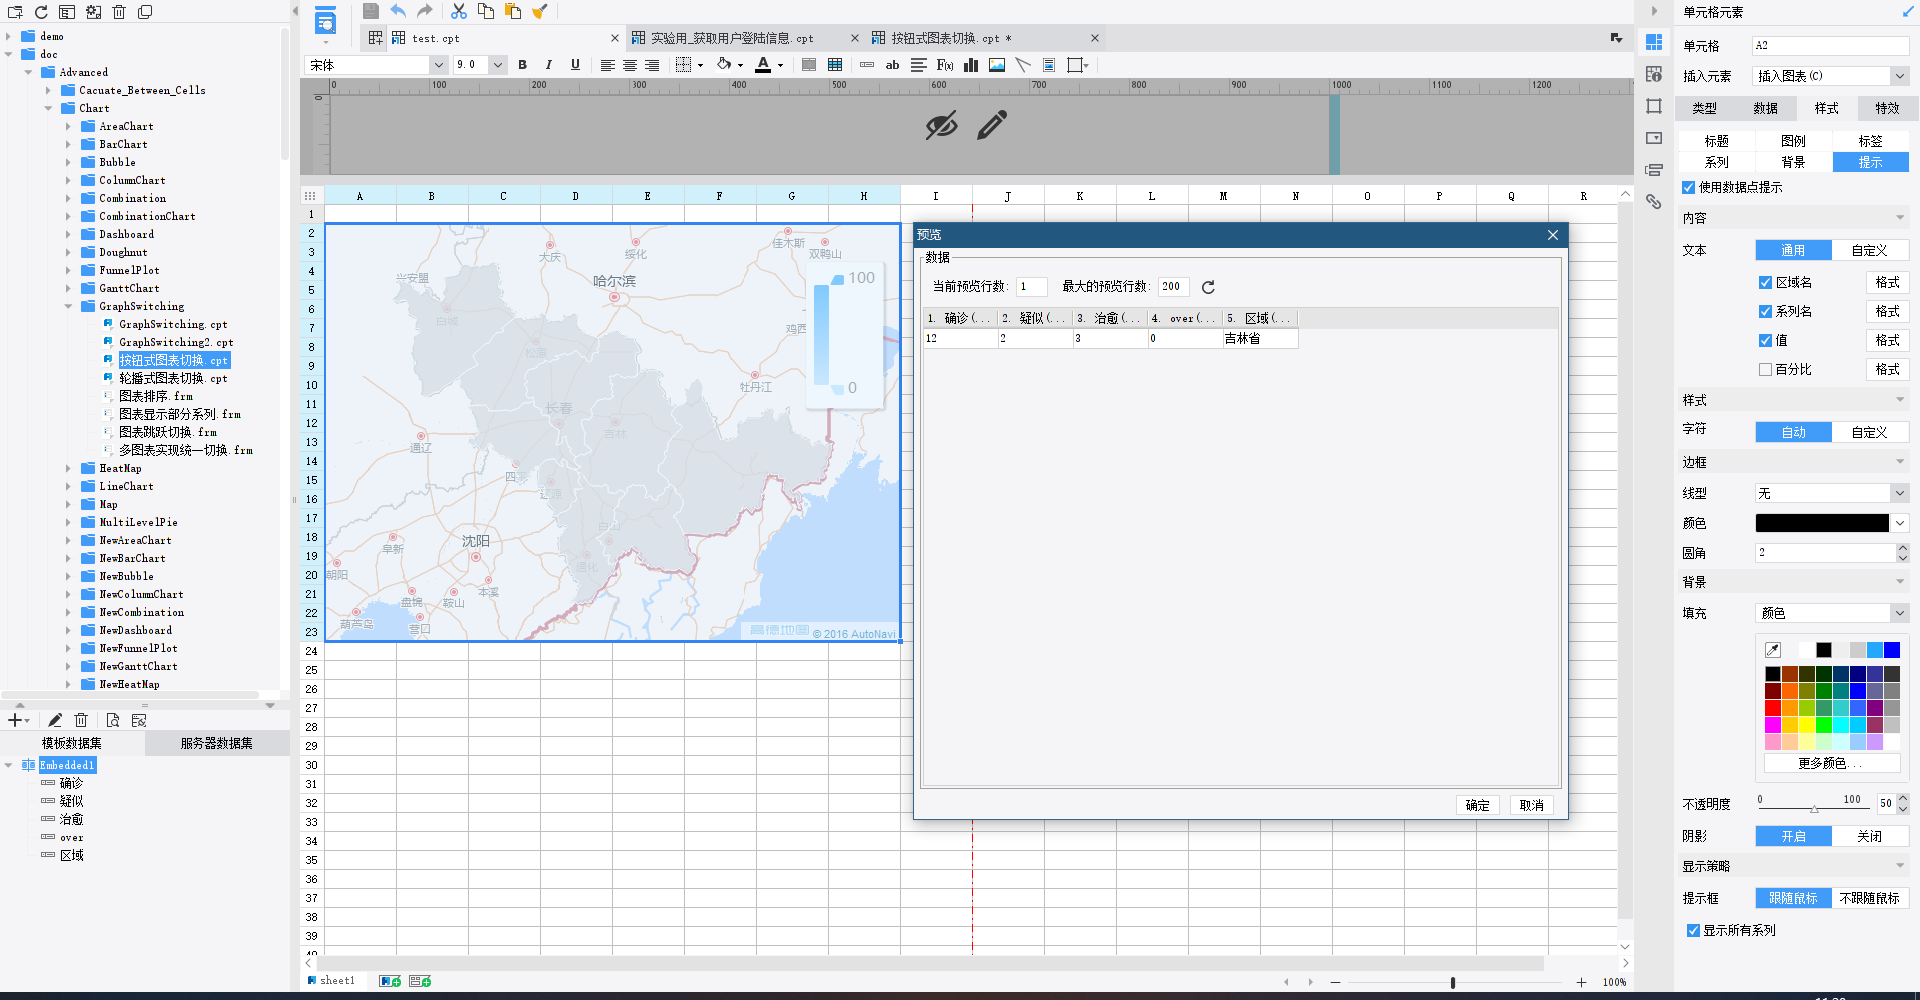Click the 最大的预览行数 input field
Viewport: 1920px width, 1000px height.
1174,287
